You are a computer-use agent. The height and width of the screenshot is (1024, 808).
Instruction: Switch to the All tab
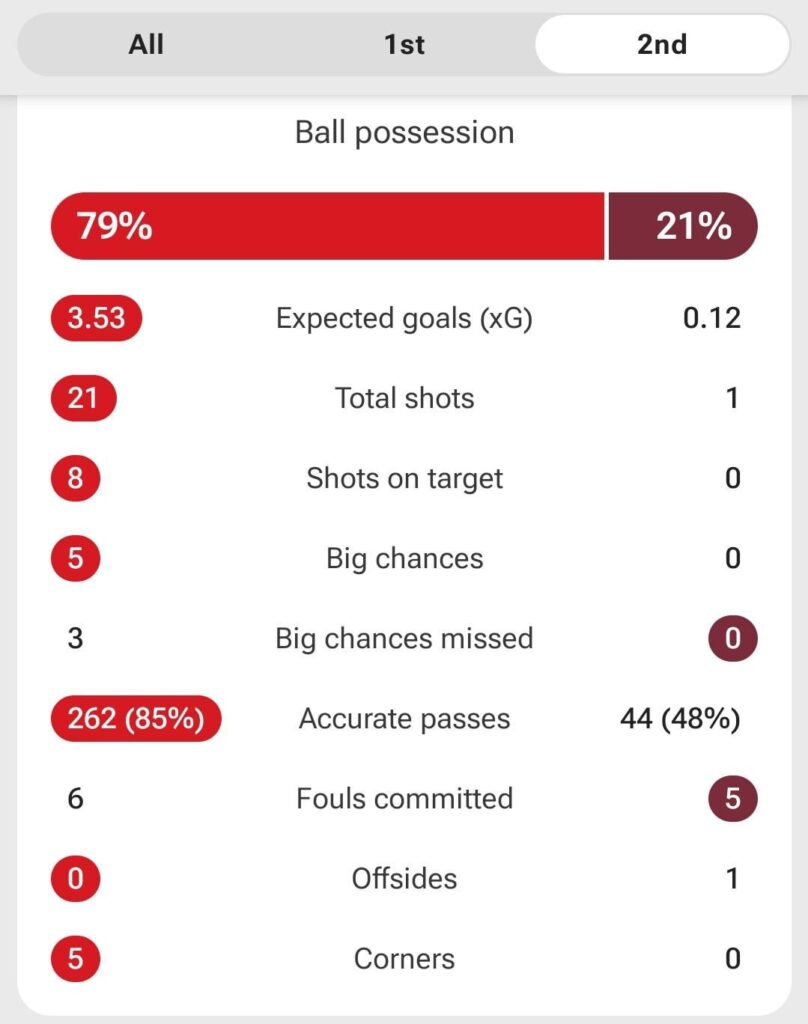click(145, 44)
